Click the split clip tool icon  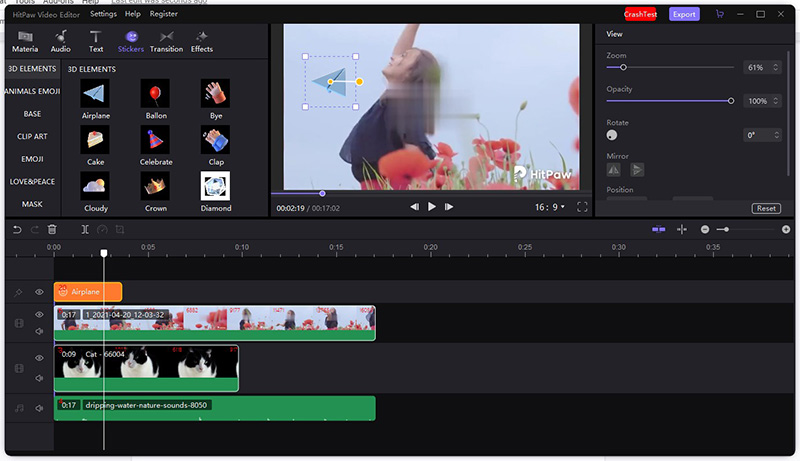tap(85, 230)
